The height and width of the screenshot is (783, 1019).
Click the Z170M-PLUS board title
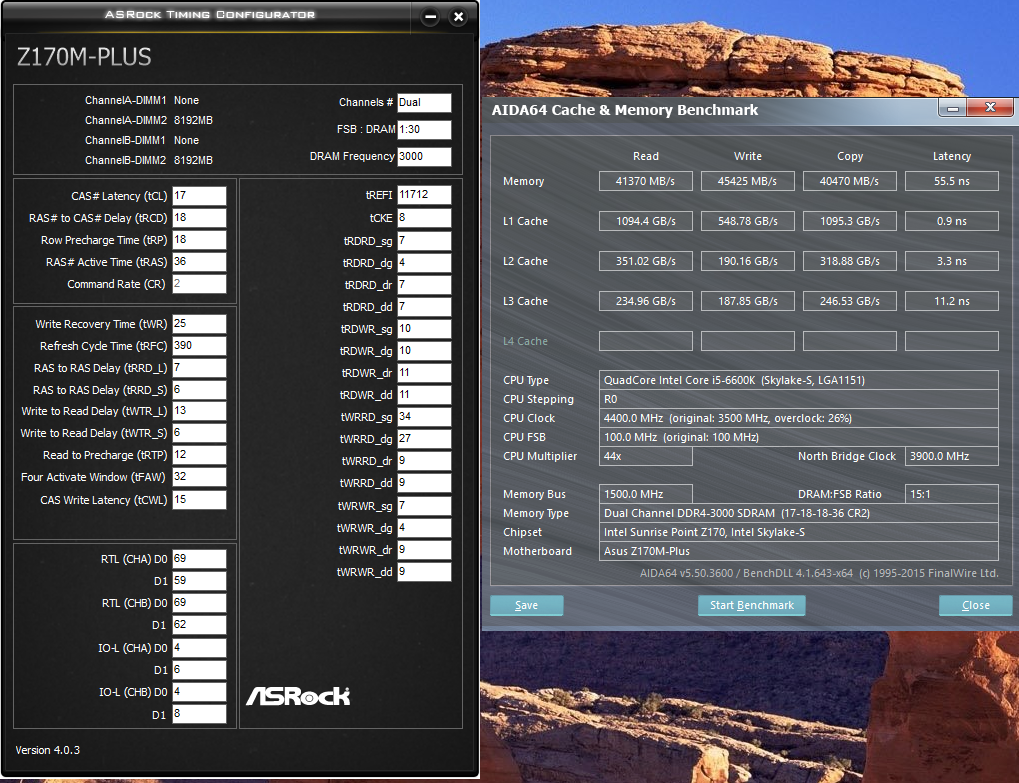[x=84, y=57]
